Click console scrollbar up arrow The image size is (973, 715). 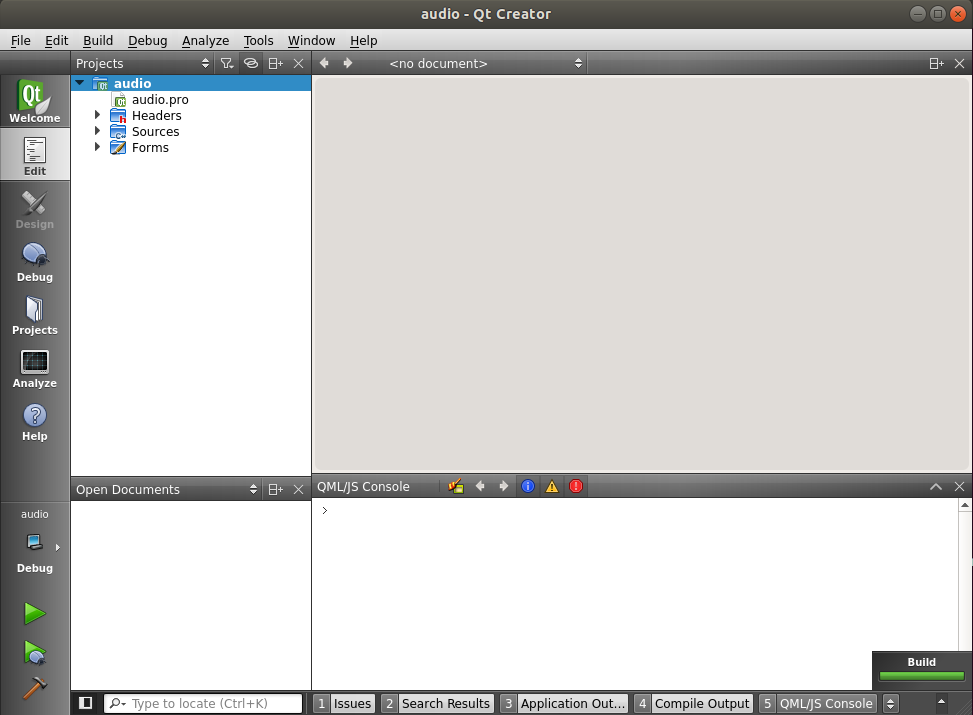click(965, 505)
